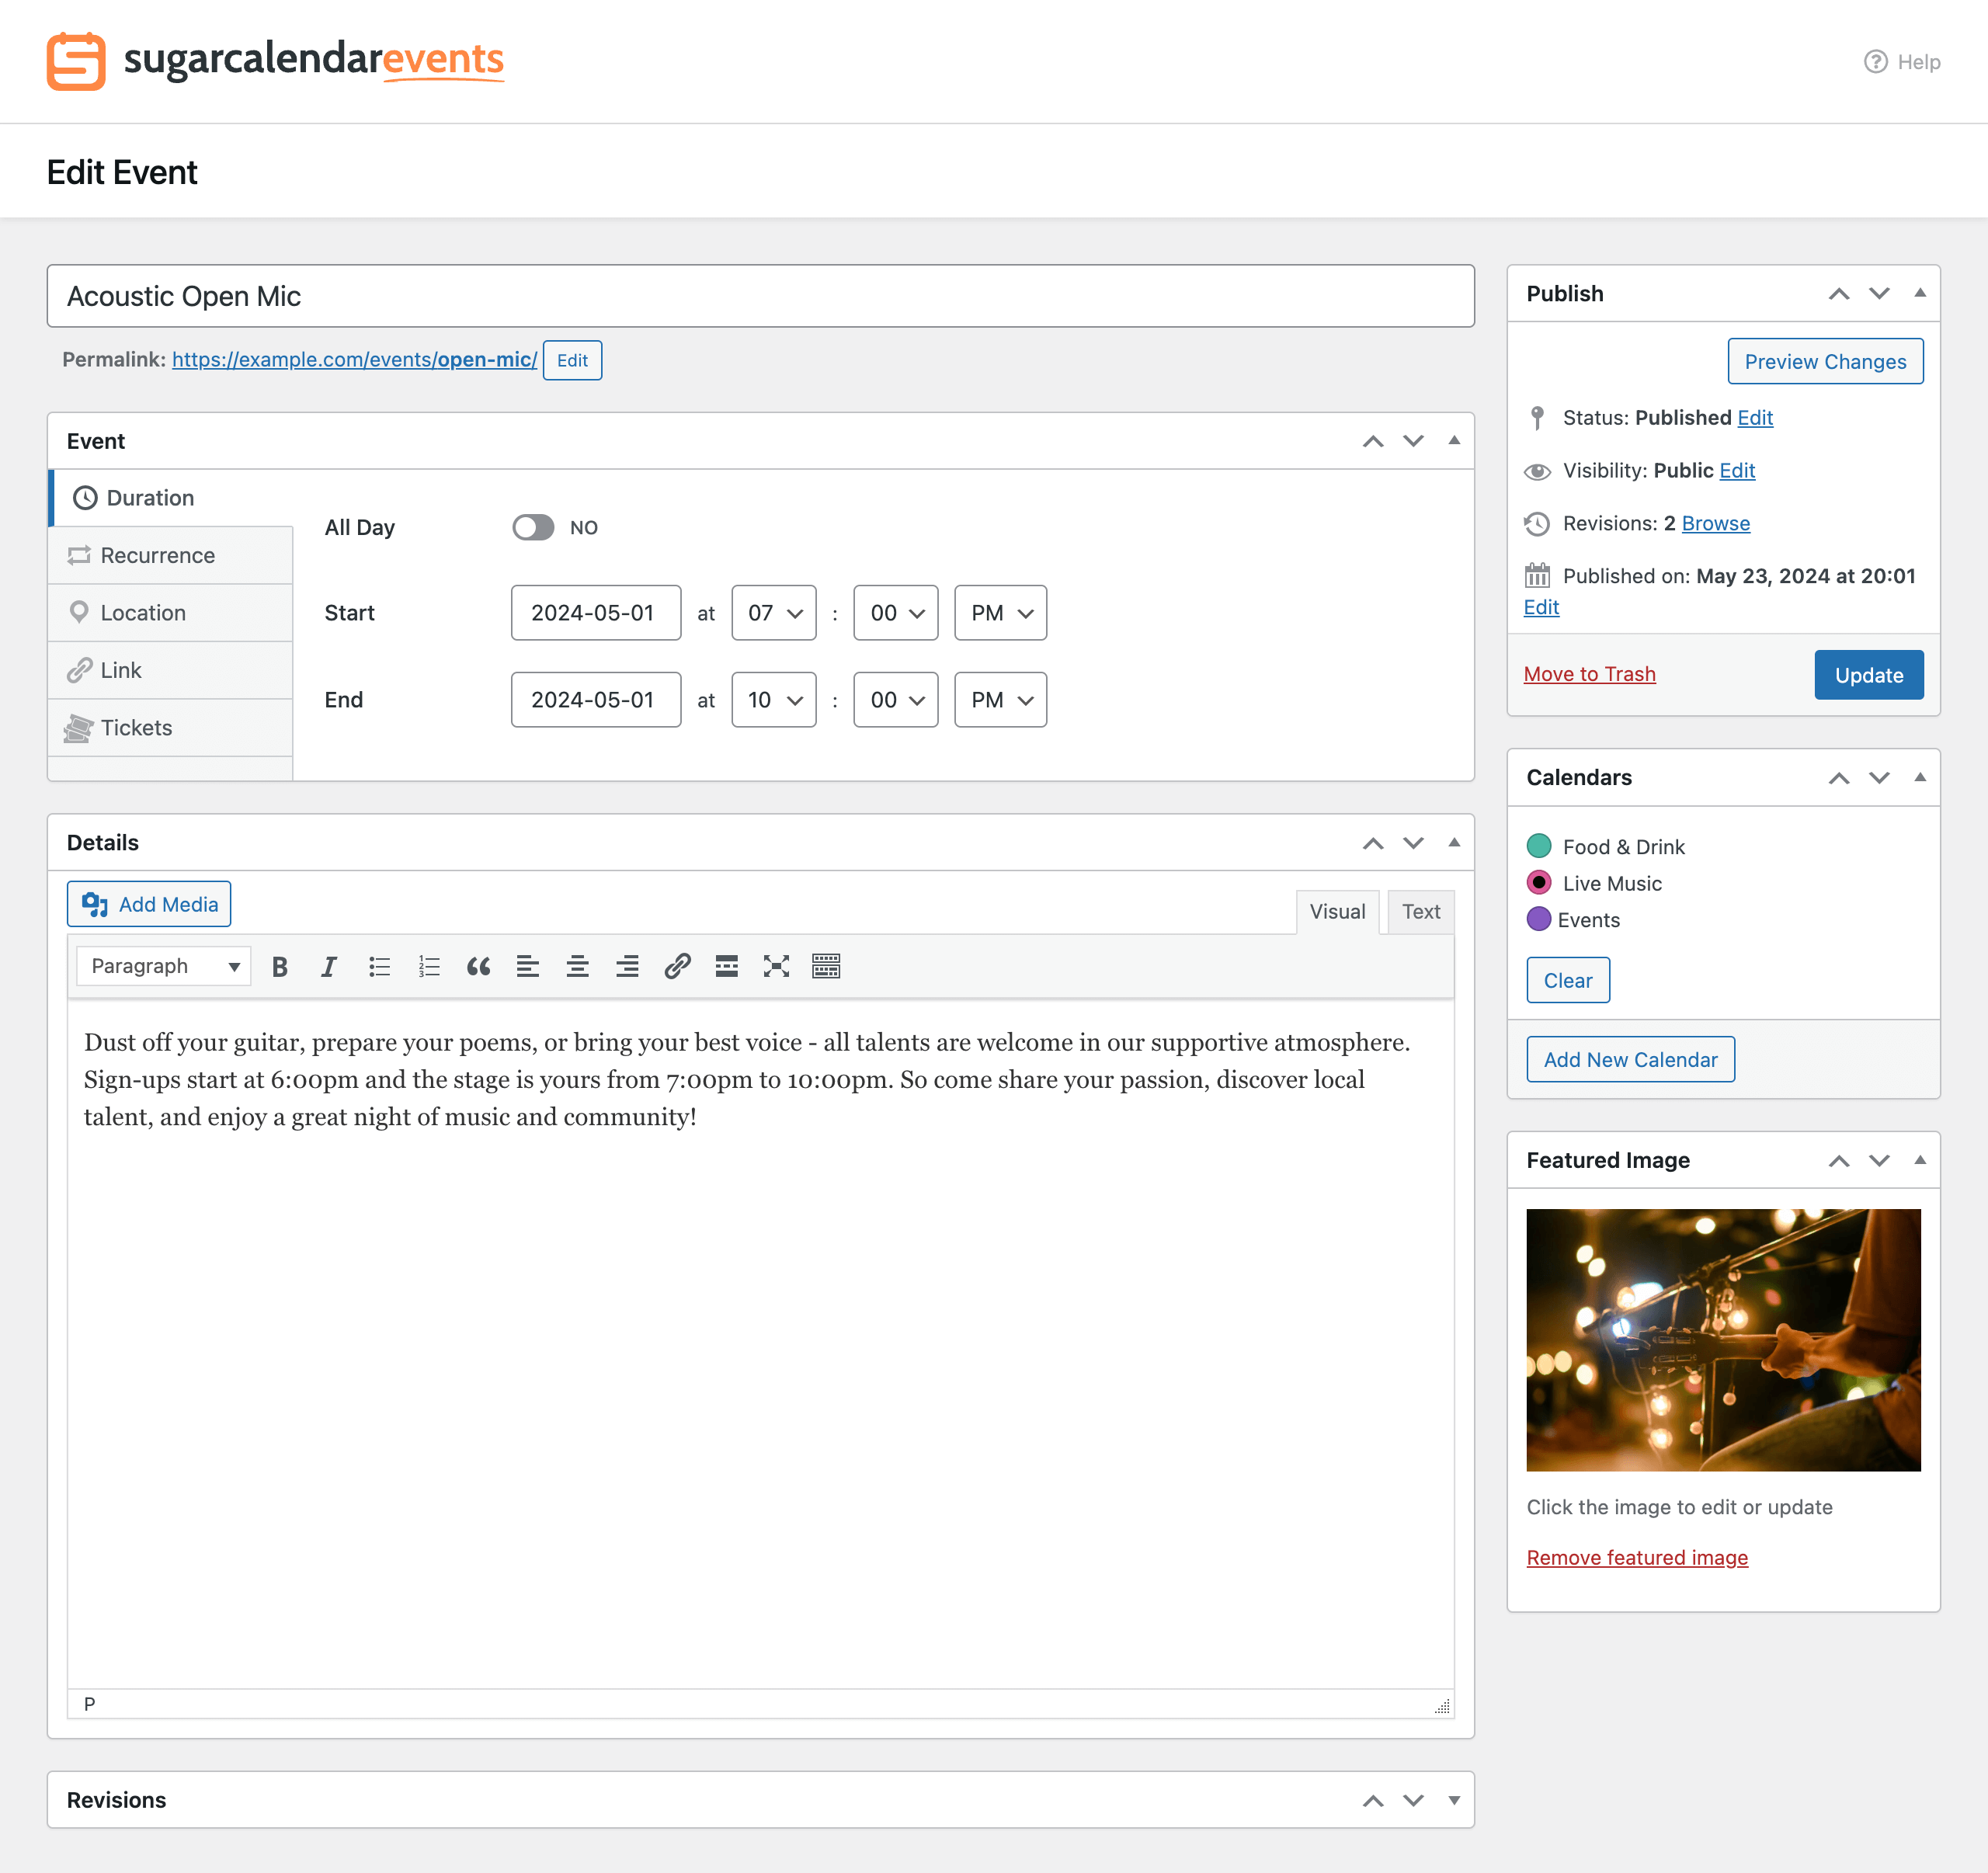Open the End minute dropdown
The image size is (1988, 1873).
(x=896, y=700)
